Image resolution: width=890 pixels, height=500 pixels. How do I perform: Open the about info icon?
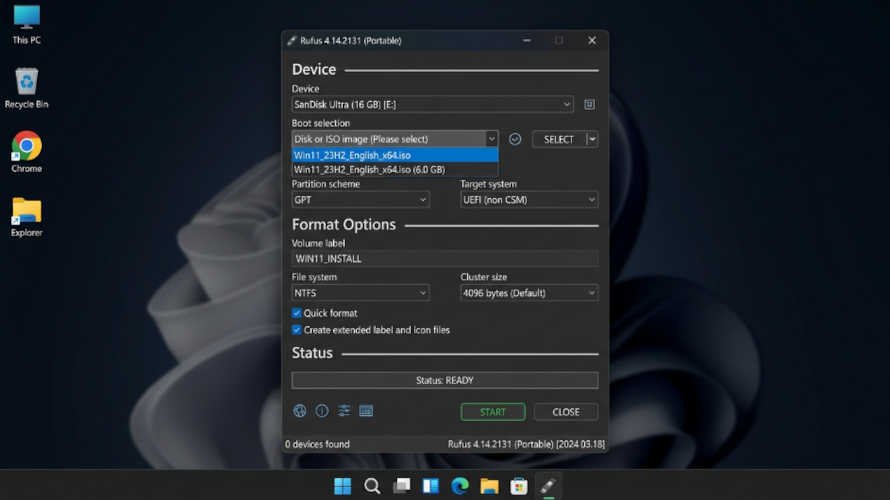(x=322, y=411)
